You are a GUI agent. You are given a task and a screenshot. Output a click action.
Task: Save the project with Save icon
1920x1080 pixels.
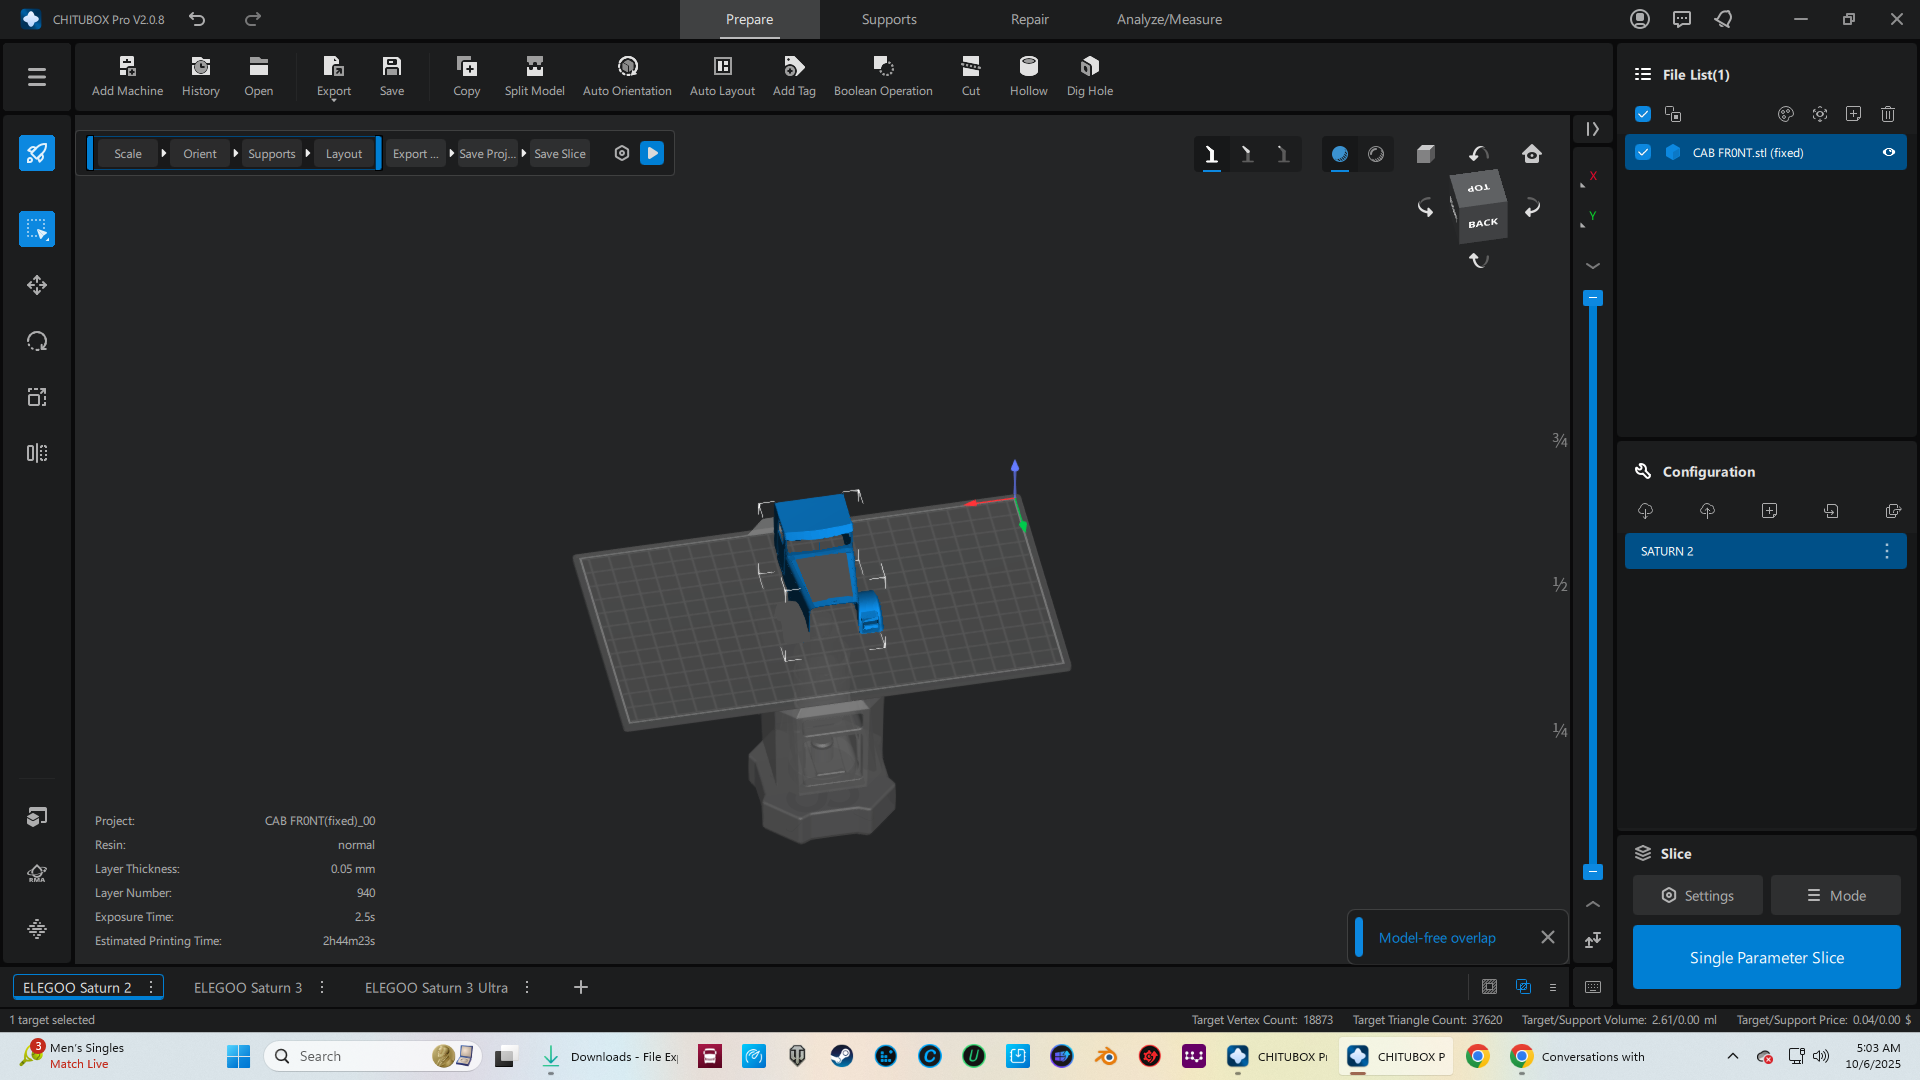(x=392, y=76)
